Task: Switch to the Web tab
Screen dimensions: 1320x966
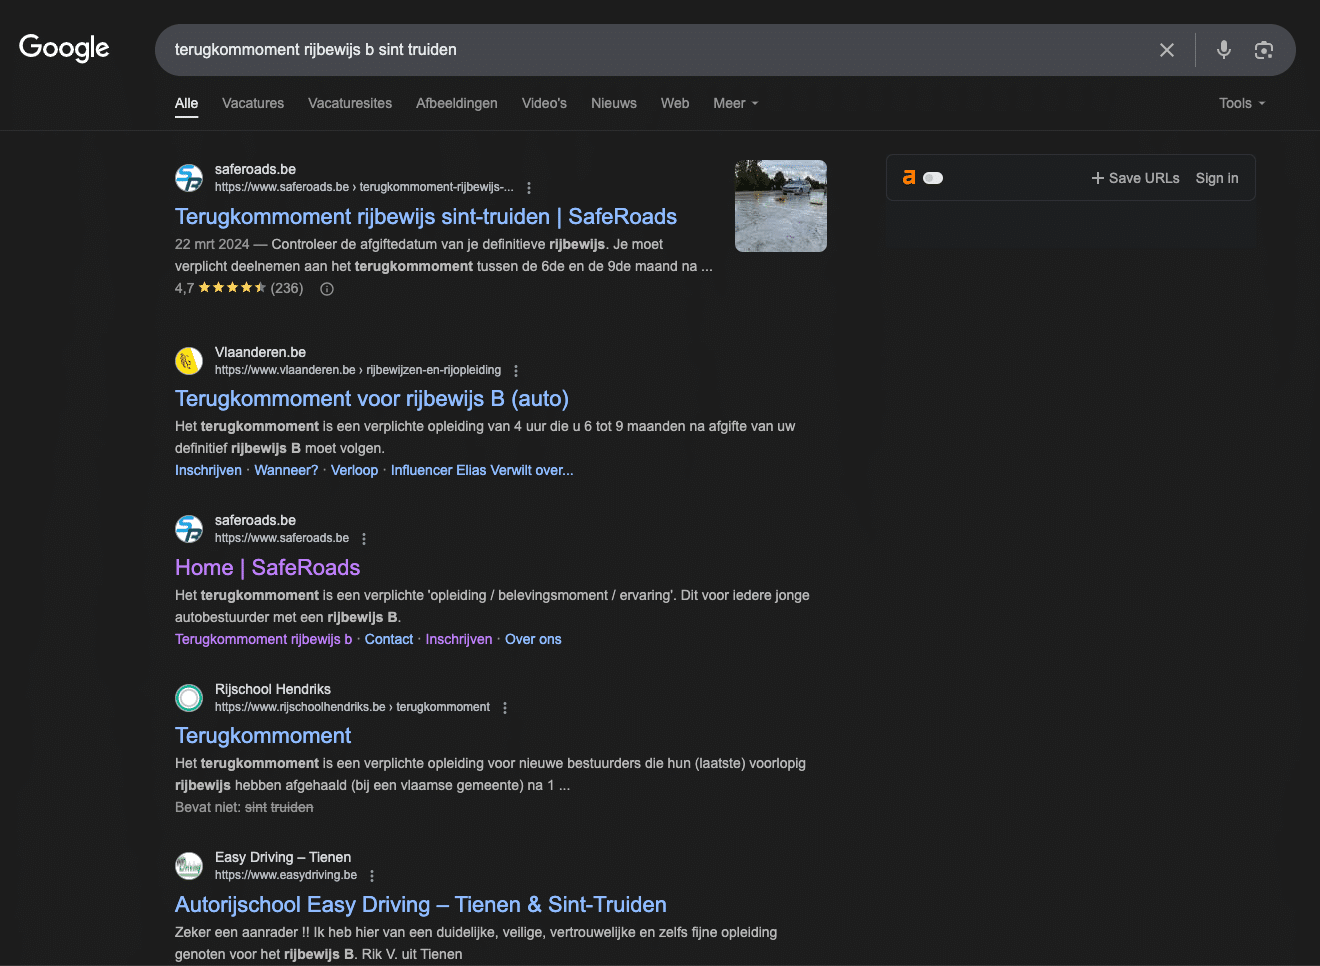Action: [675, 103]
